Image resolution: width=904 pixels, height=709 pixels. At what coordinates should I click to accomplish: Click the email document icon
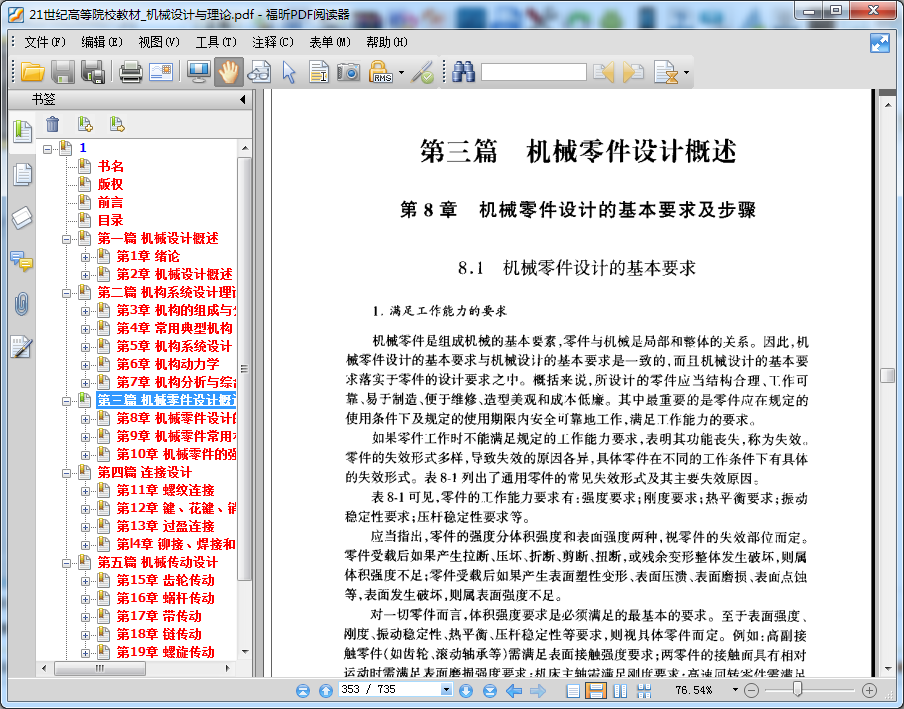tap(161, 72)
